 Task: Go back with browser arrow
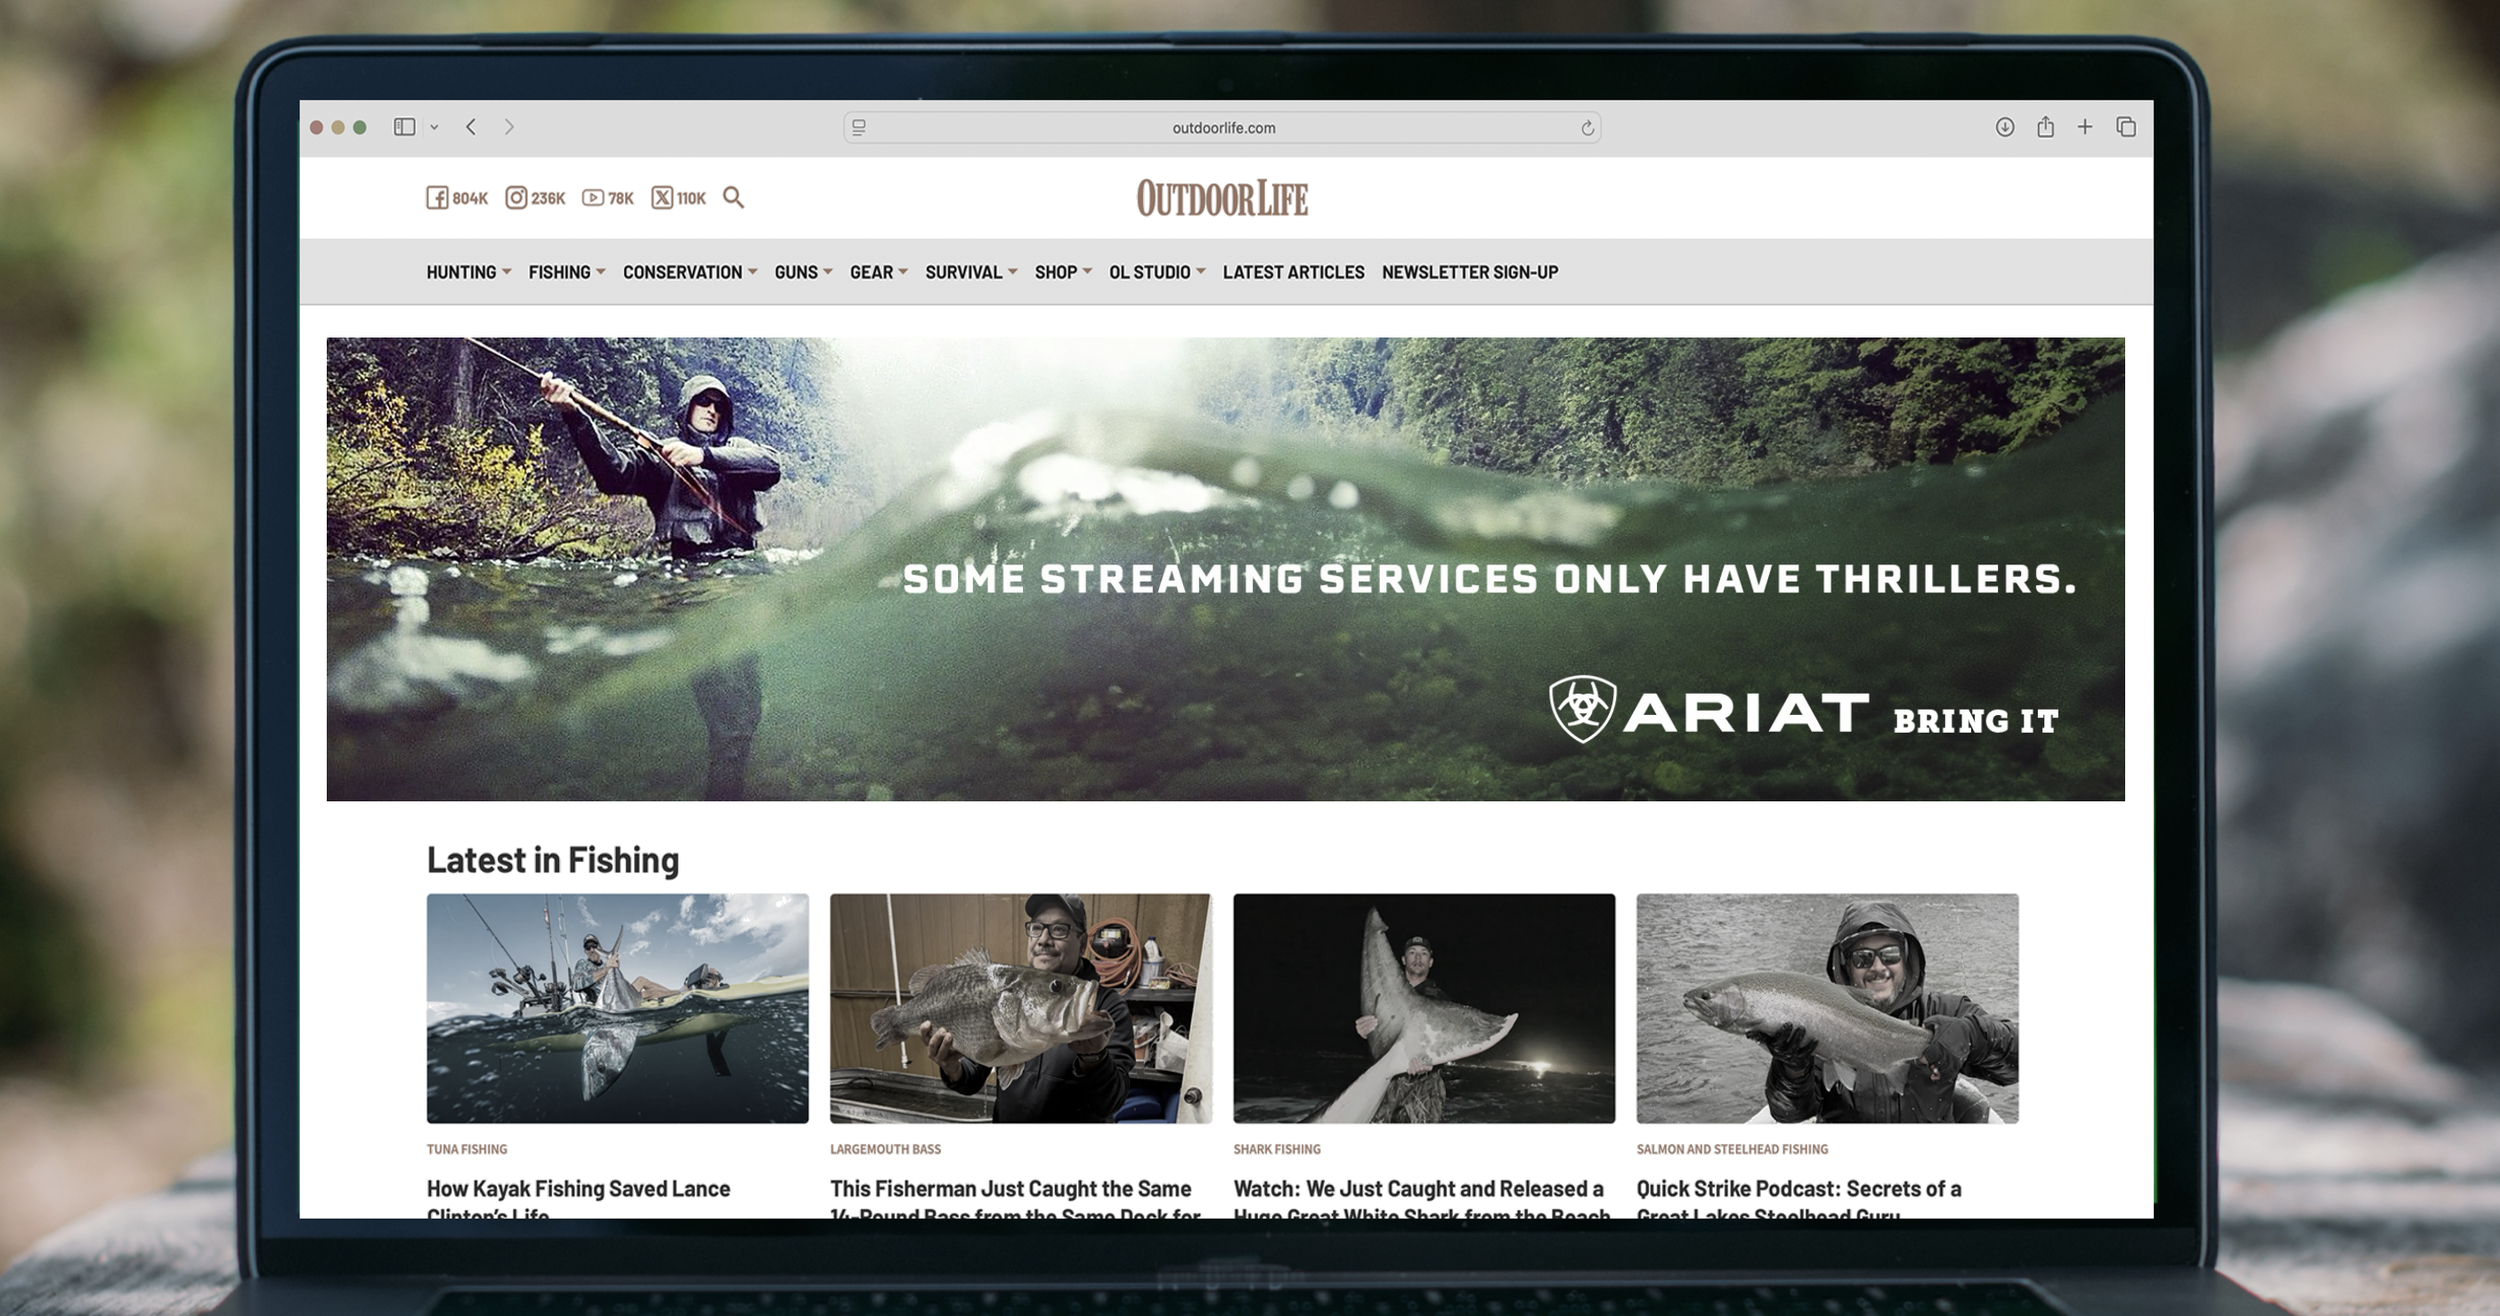click(471, 127)
